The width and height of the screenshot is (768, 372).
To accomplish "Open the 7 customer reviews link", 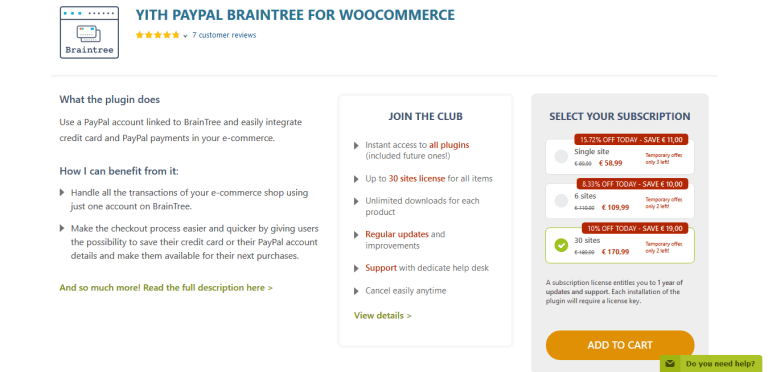I will point(224,35).
